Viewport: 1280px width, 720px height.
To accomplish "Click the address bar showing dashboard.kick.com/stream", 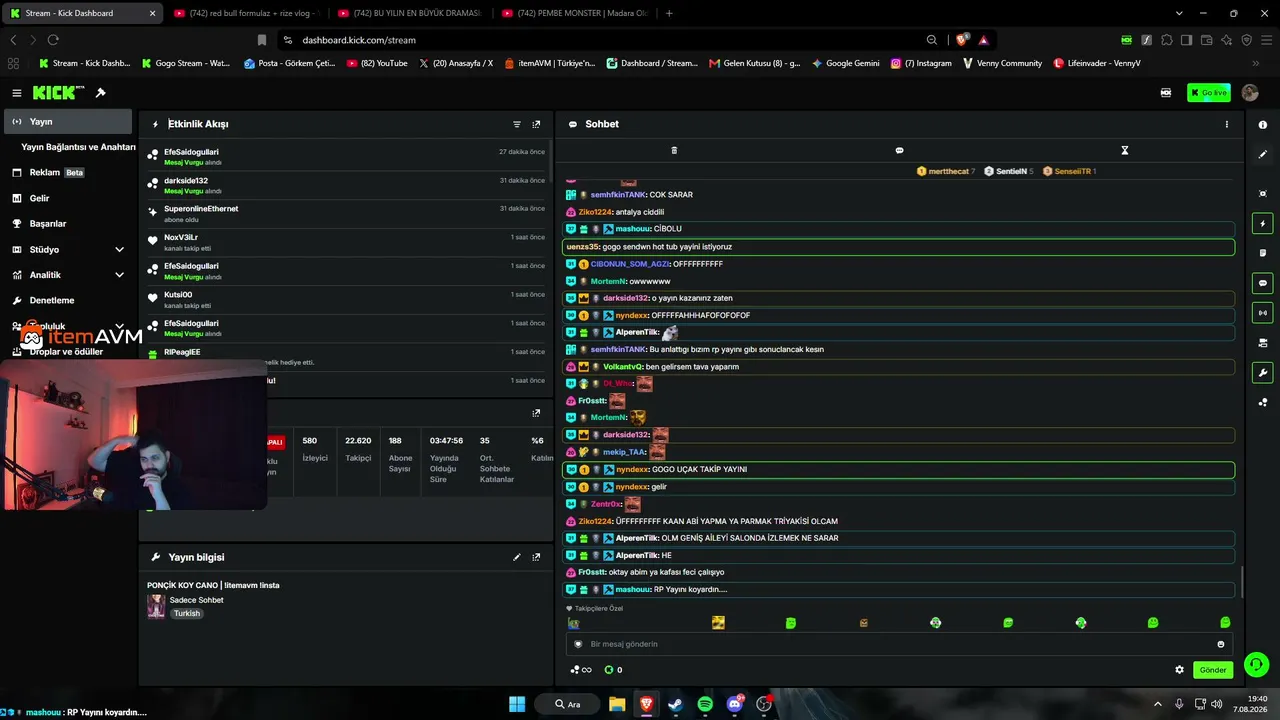I will point(600,40).
